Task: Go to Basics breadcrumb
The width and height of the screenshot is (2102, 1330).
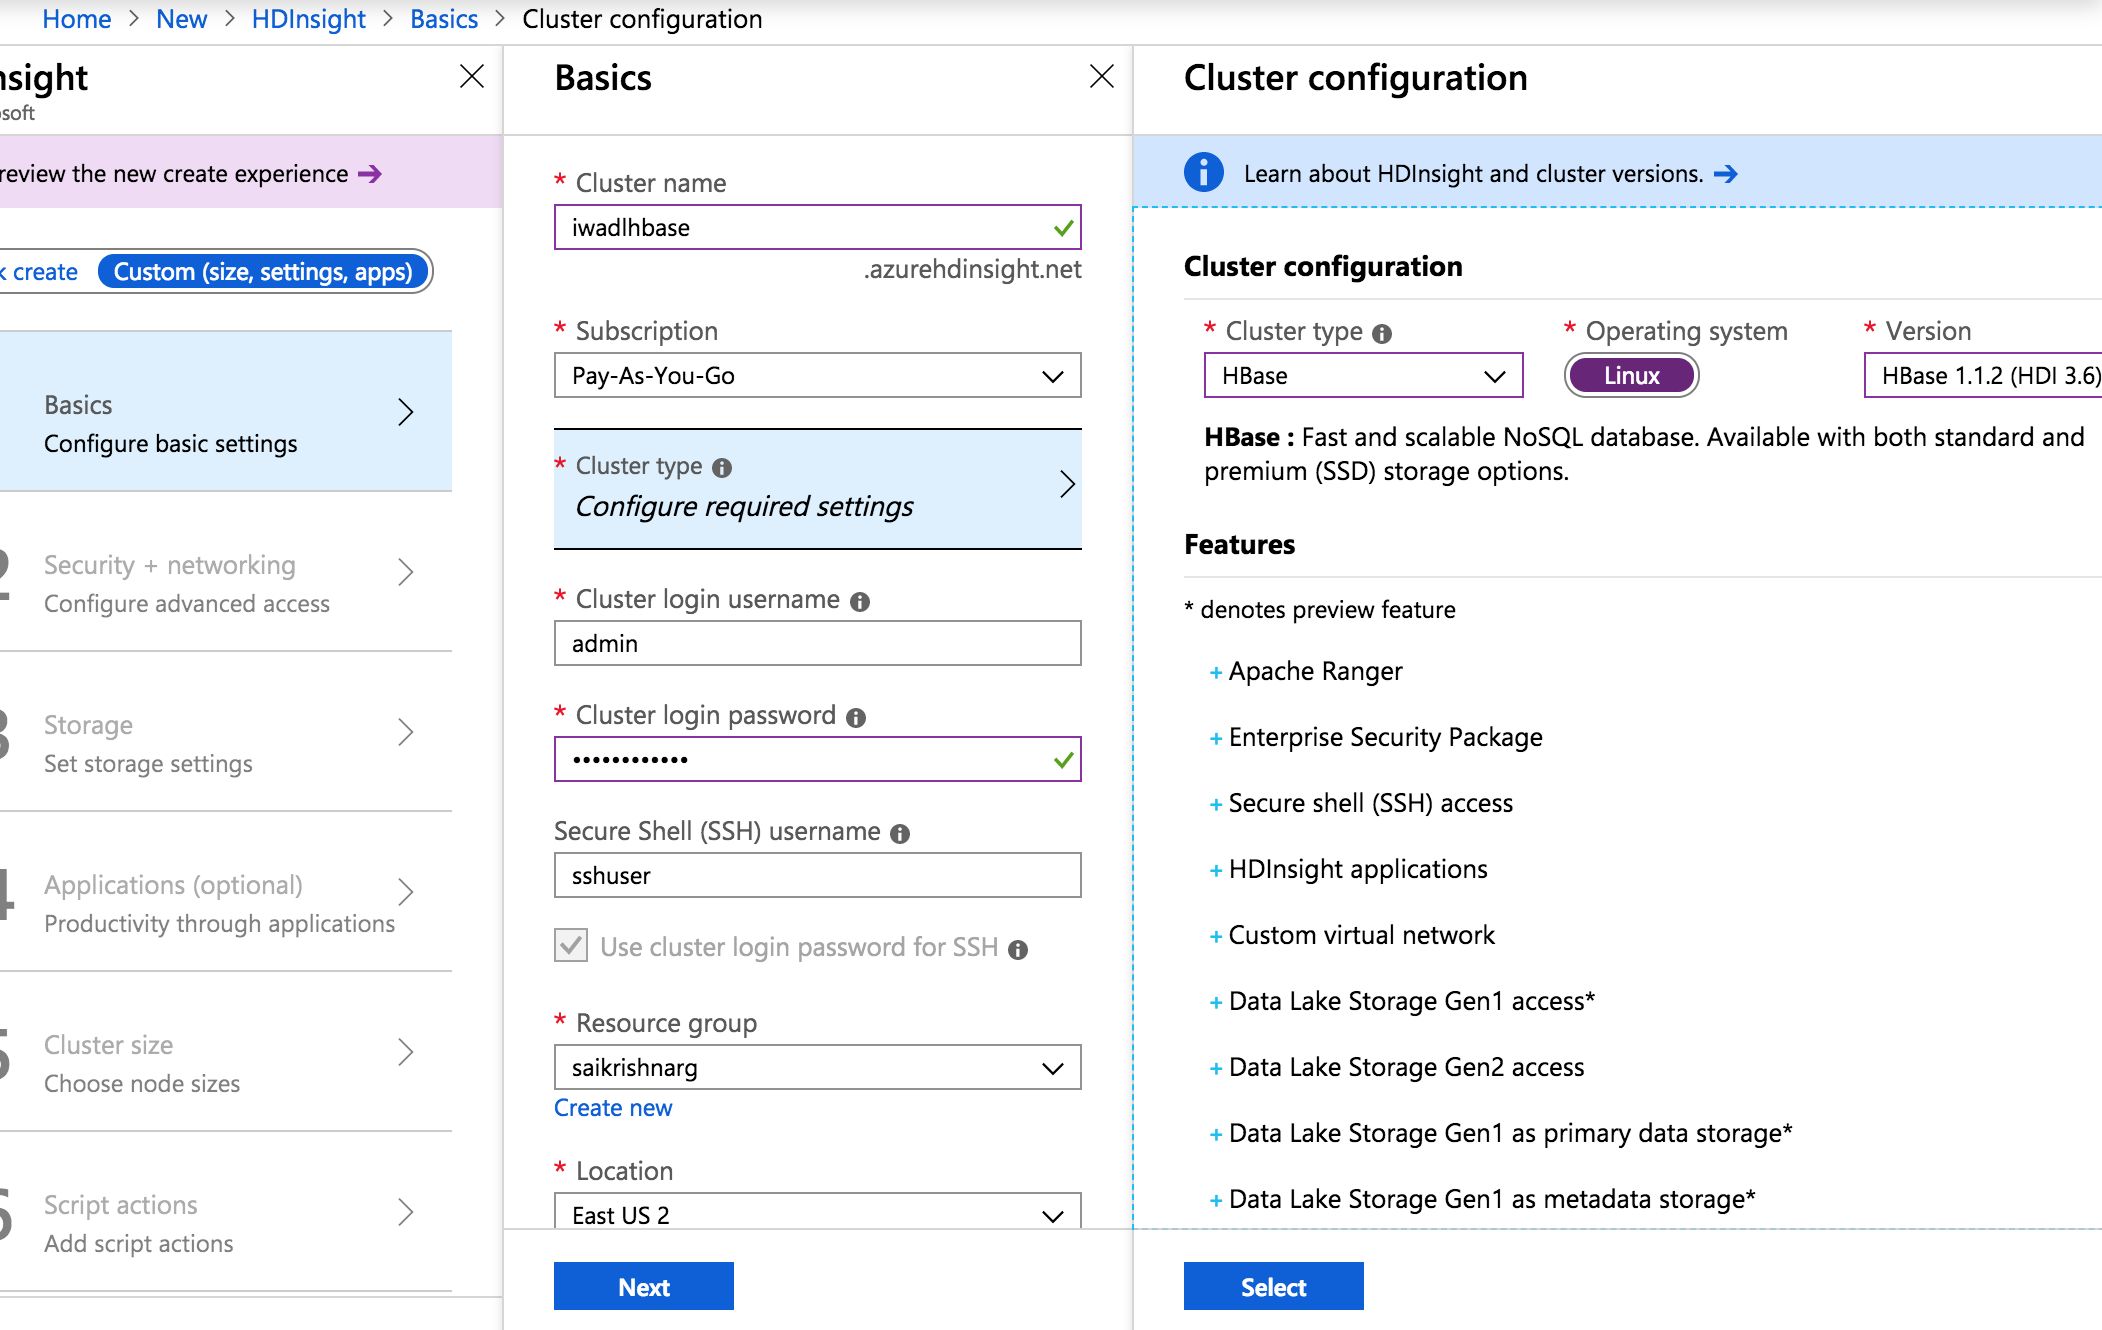Action: (444, 19)
